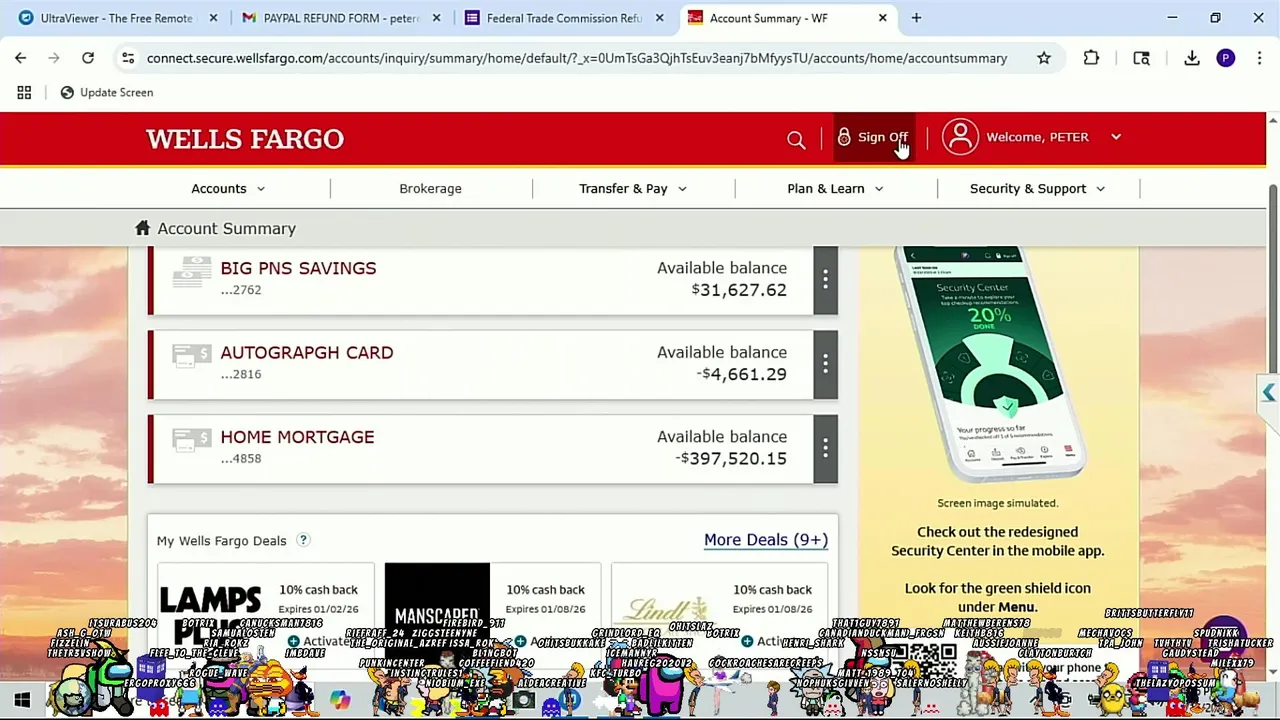Image resolution: width=1280 pixels, height=720 pixels.
Task: Click the card account icon next to AUTOGRAPGH CARD
Action: [191, 355]
